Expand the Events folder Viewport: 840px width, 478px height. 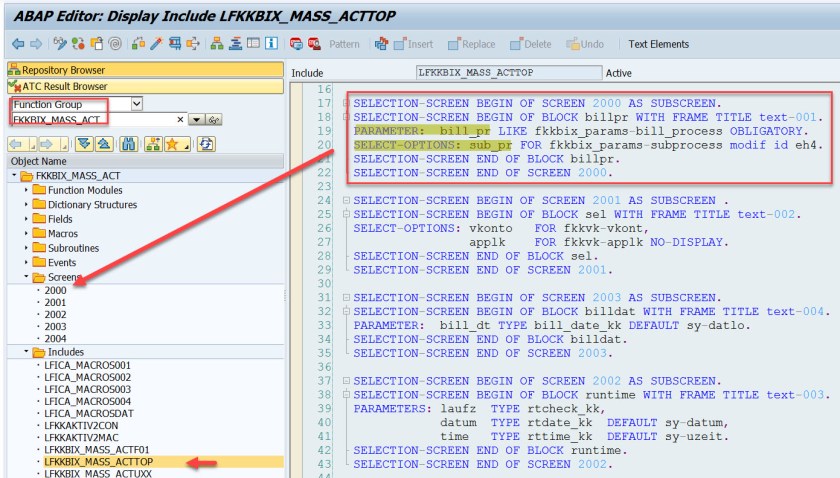pyautogui.click(x=26, y=263)
